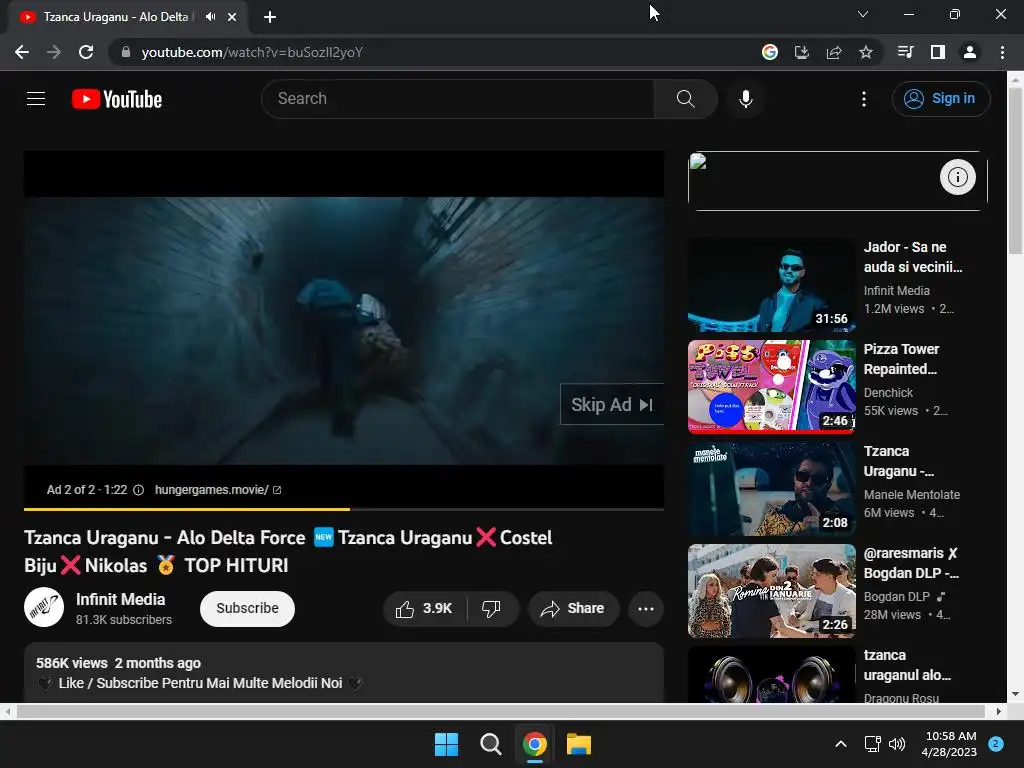
Task: Open more actions ellipsis under video
Action: click(646, 609)
